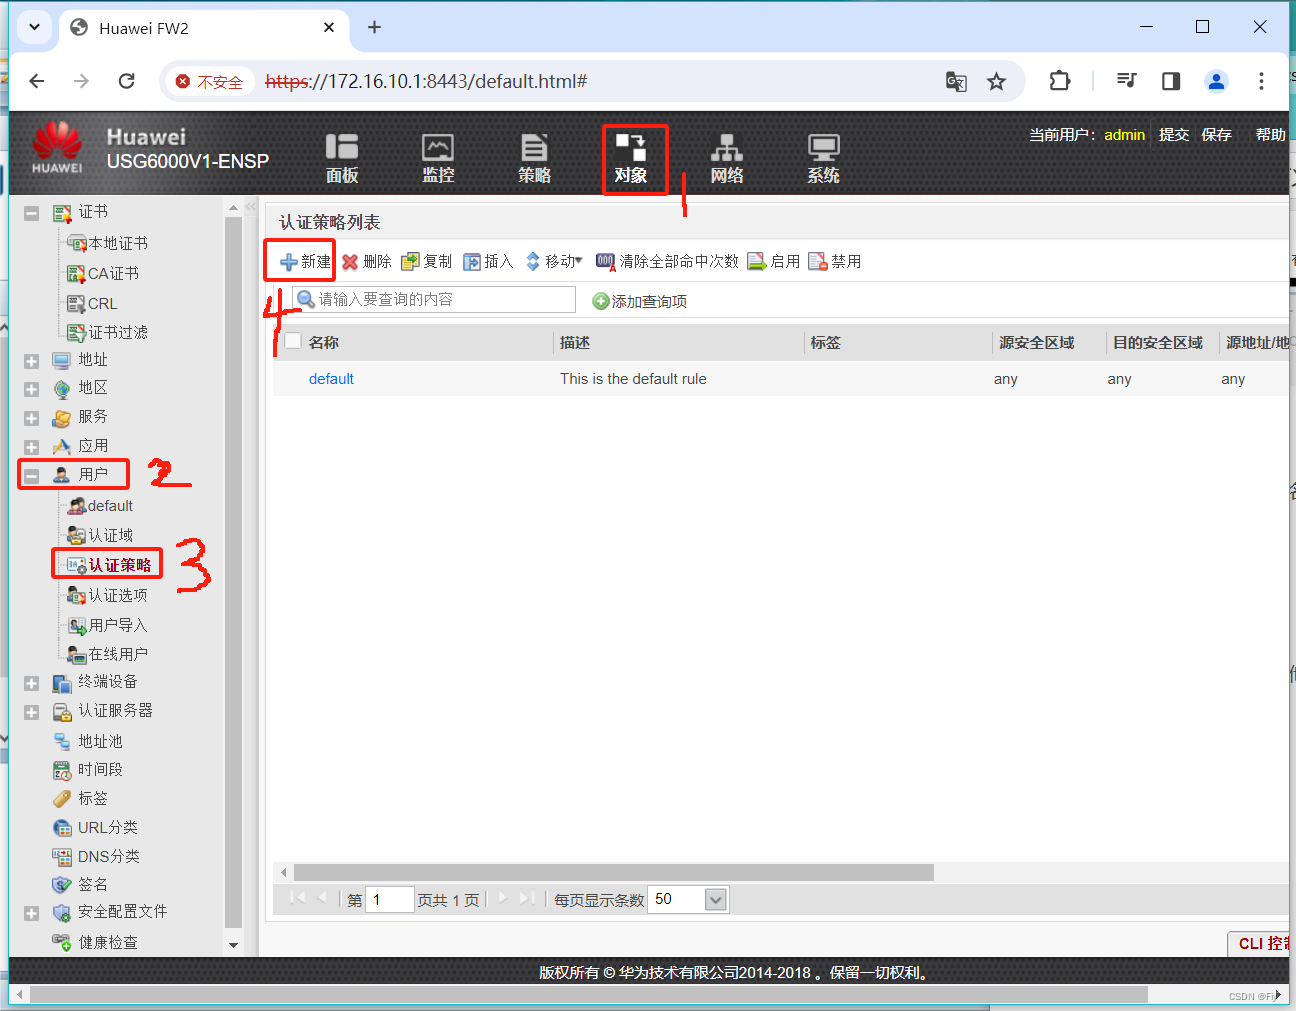Expand the 地区 region tree node
The width and height of the screenshot is (1296, 1011).
click(x=31, y=389)
